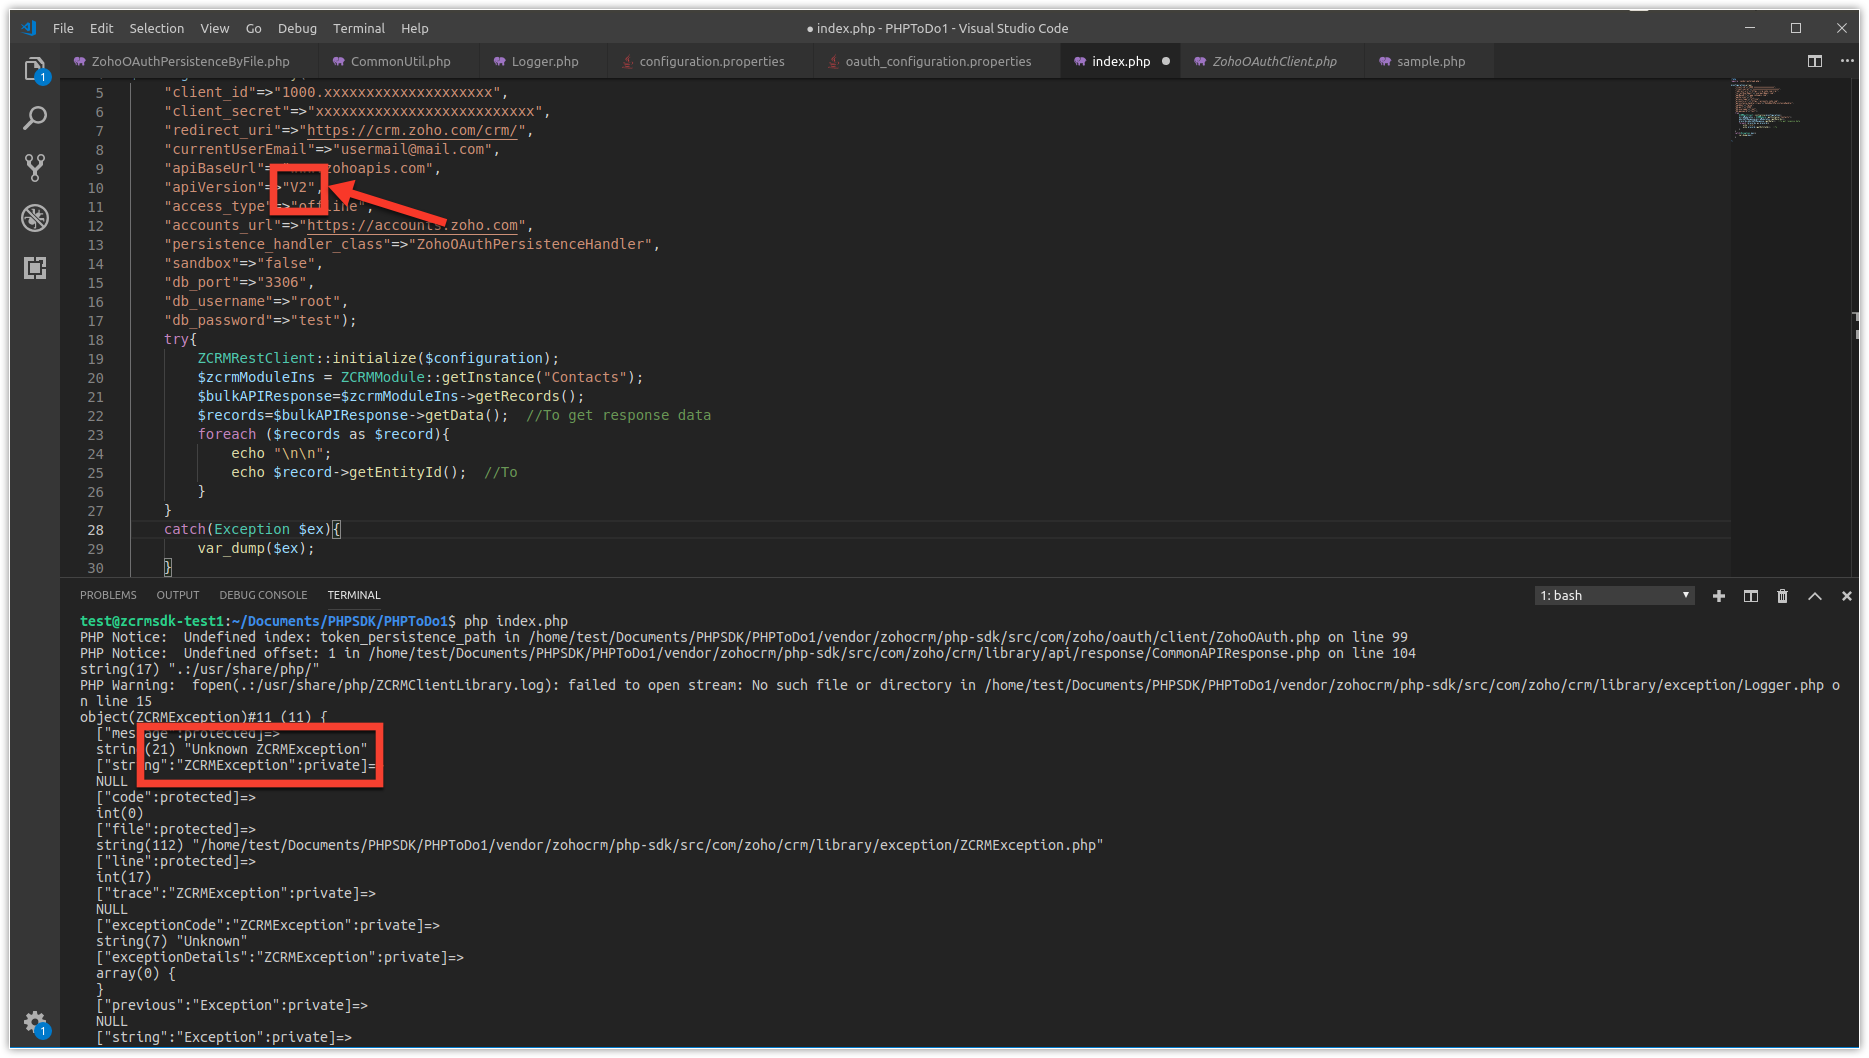
Task: Switch to ZohoOAuthPersistenceByFile.php tab
Action: point(188,61)
